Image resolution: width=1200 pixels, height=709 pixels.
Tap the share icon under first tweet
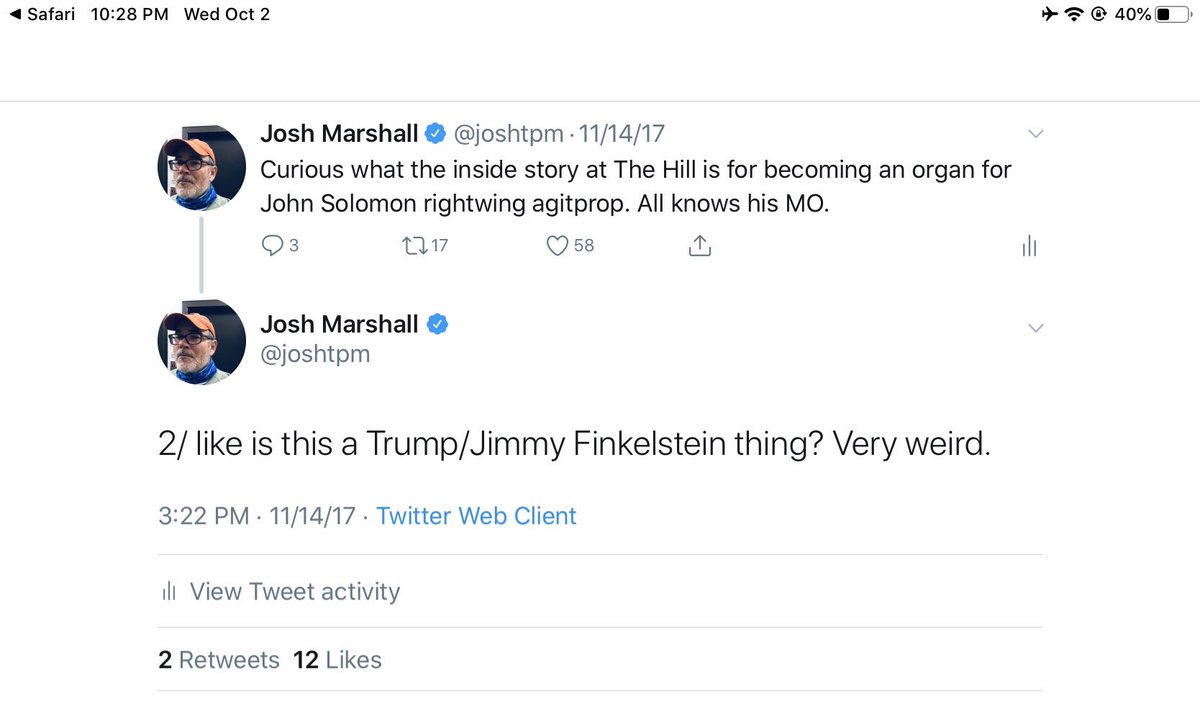(700, 245)
